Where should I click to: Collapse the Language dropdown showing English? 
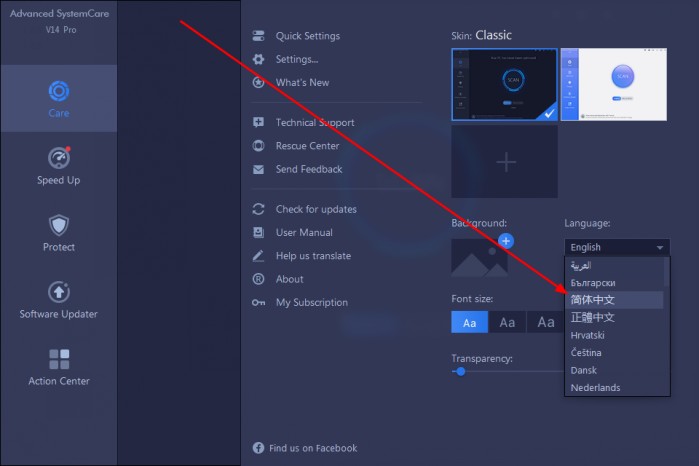click(x=617, y=247)
